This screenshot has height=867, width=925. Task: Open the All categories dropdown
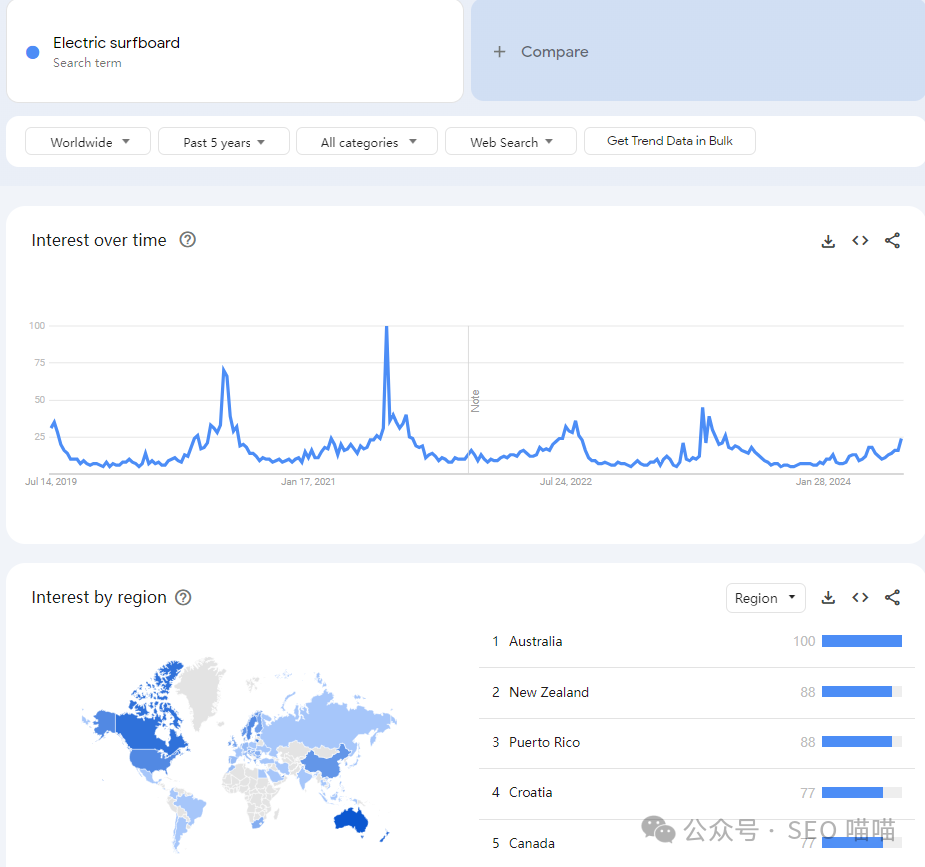click(x=367, y=142)
